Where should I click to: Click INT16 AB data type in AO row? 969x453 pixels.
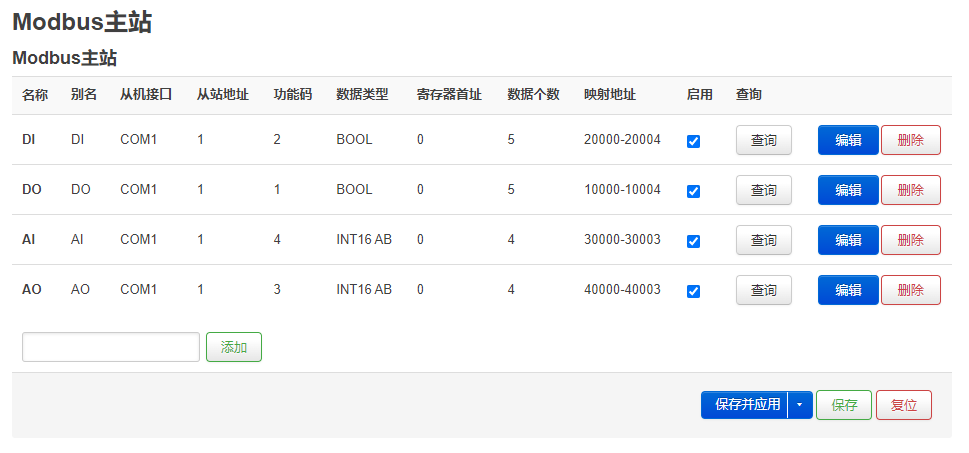coord(364,289)
